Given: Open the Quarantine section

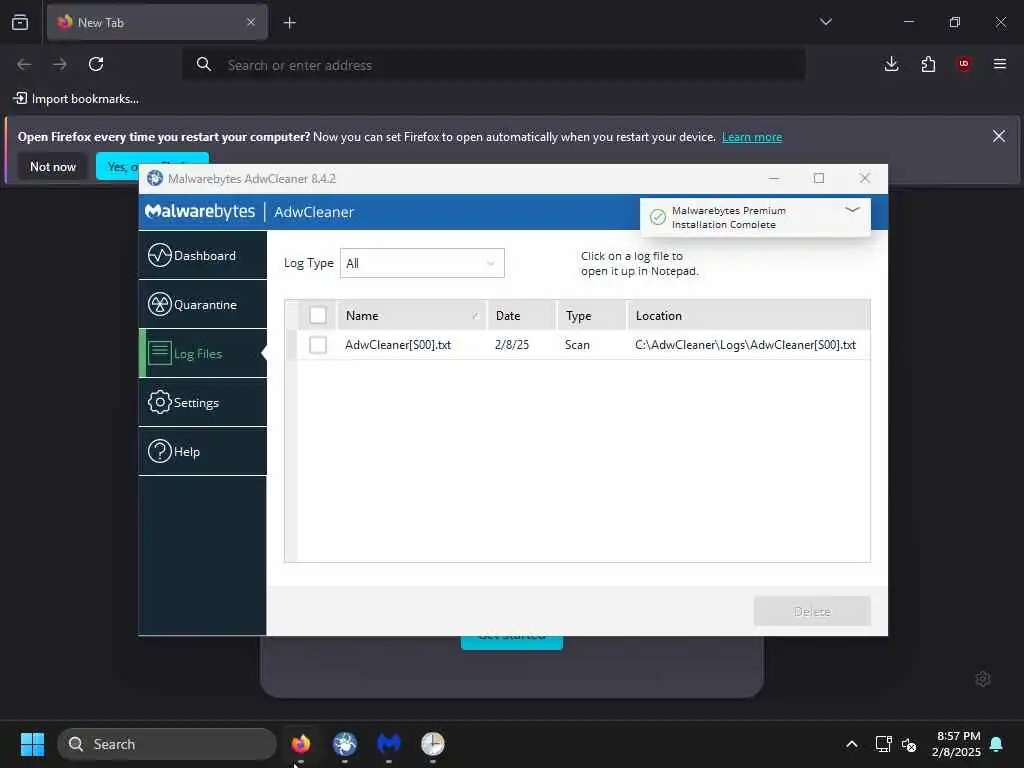Looking at the screenshot, I should pyautogui.click(x=202, y=304).
